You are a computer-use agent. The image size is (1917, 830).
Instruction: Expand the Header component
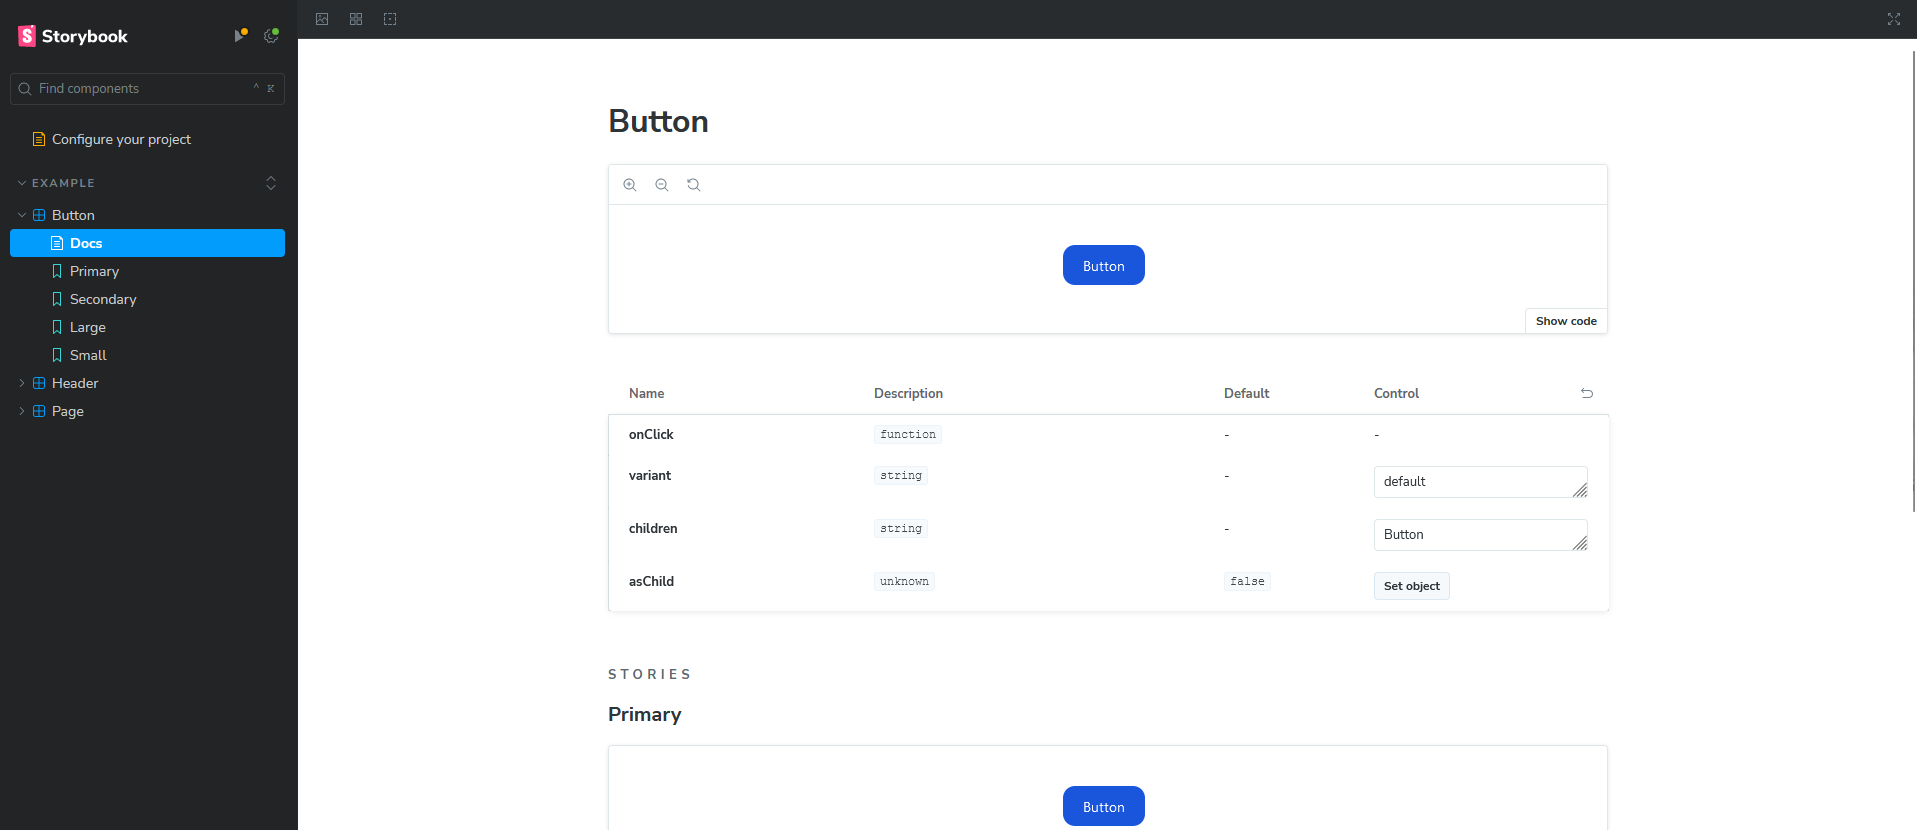[22, 383]
